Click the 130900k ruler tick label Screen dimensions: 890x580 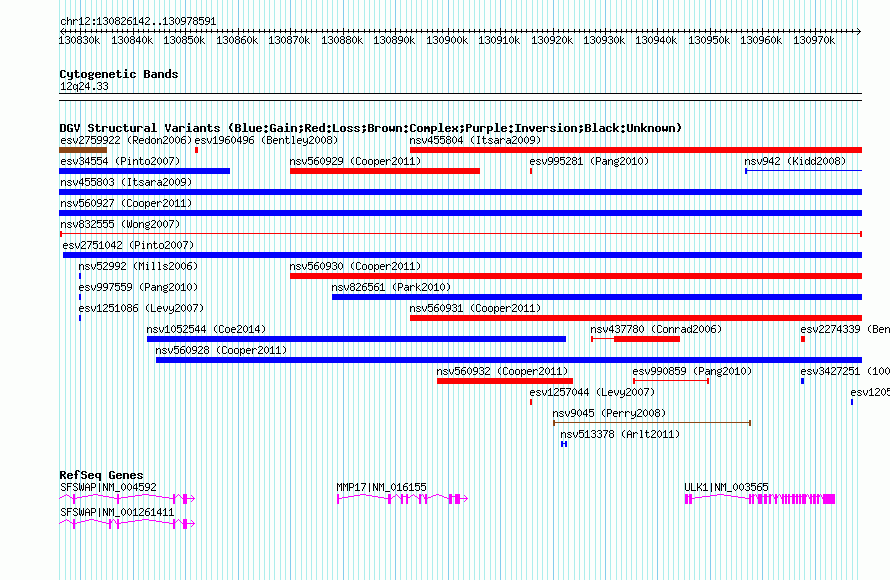pyautogui.click(x=447, y=40)
